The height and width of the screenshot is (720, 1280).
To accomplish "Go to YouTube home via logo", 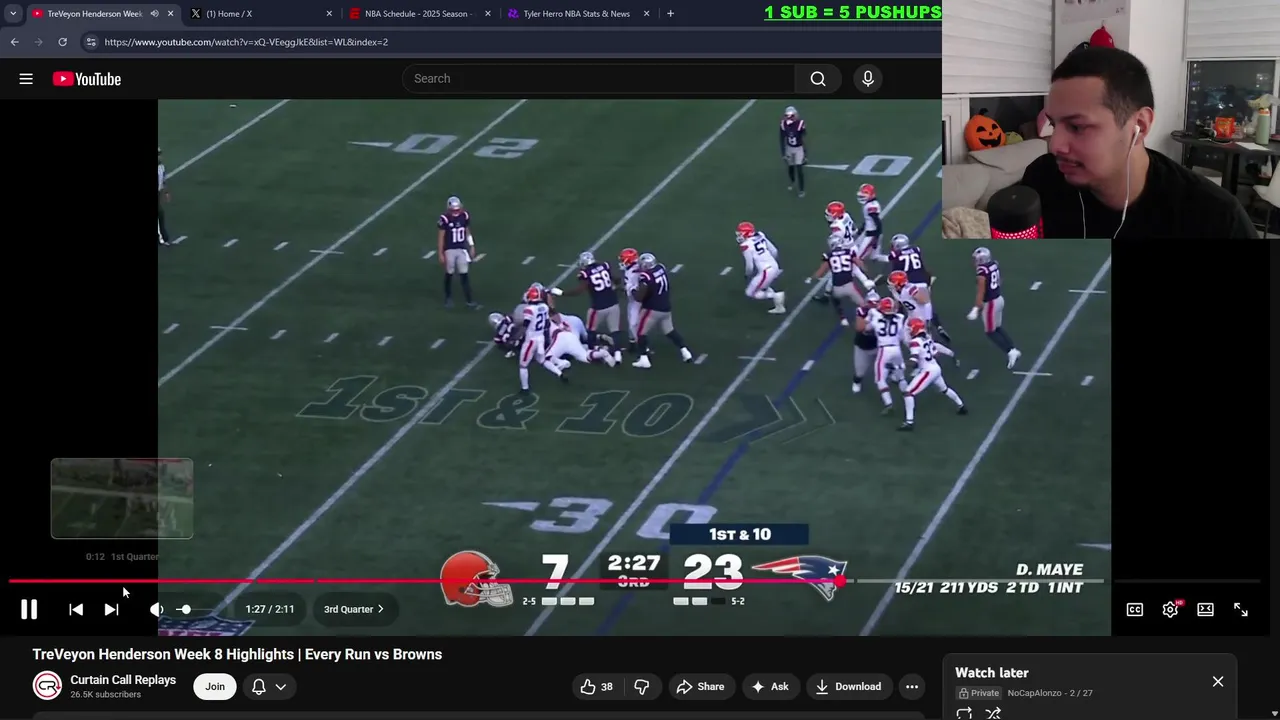I will (x=87, y=79).
